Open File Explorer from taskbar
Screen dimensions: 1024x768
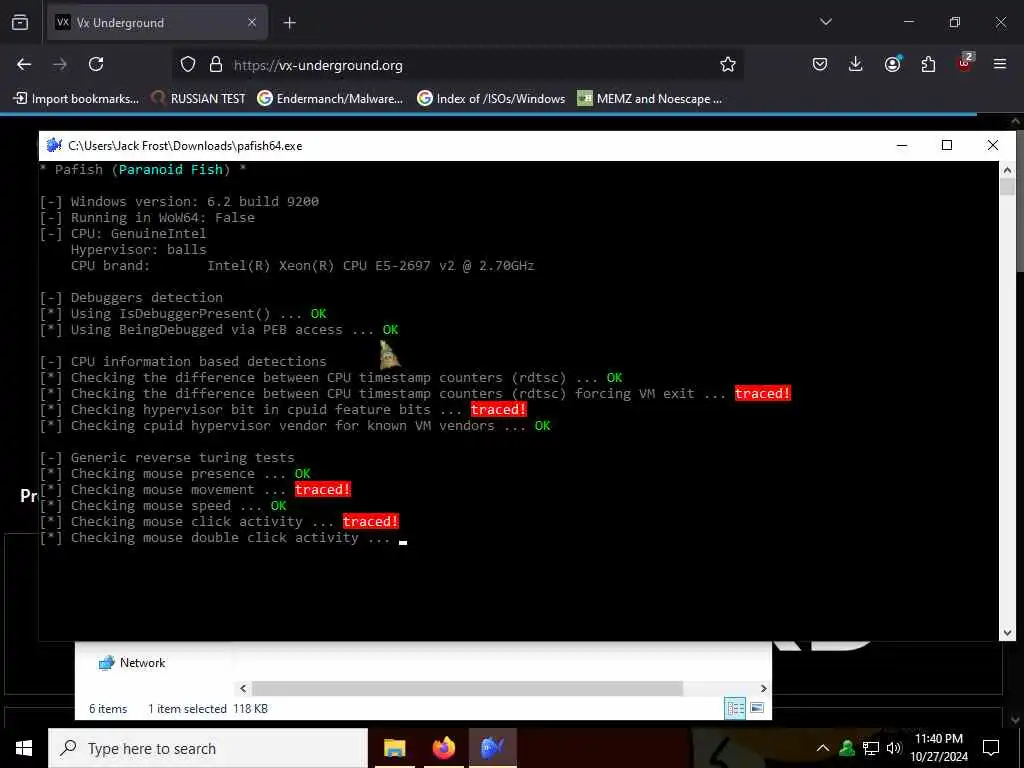(x=394, y=748)
